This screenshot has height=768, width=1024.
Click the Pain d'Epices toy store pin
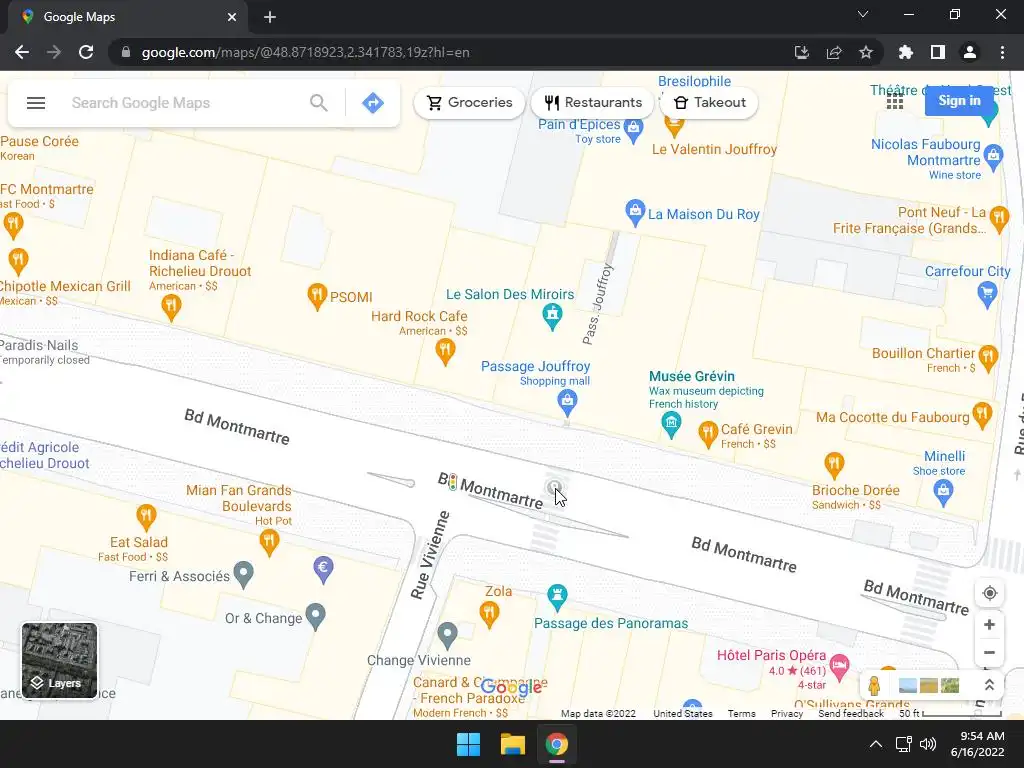[x=633, y=130]
